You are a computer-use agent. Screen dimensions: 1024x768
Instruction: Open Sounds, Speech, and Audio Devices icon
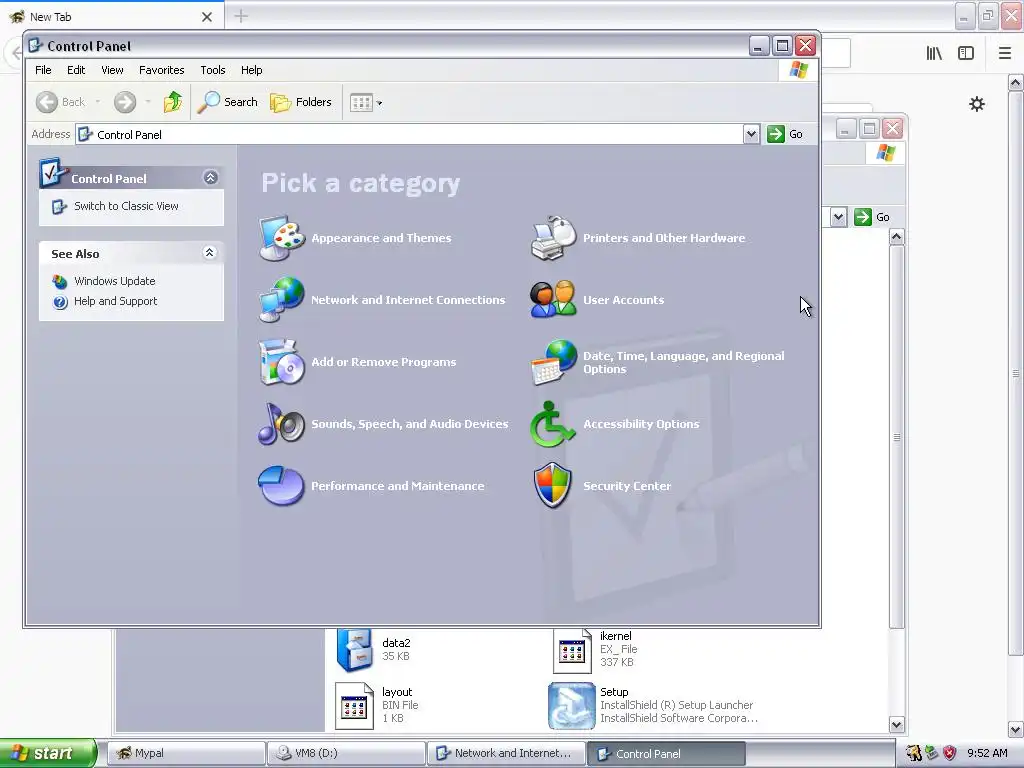[281, 424]
